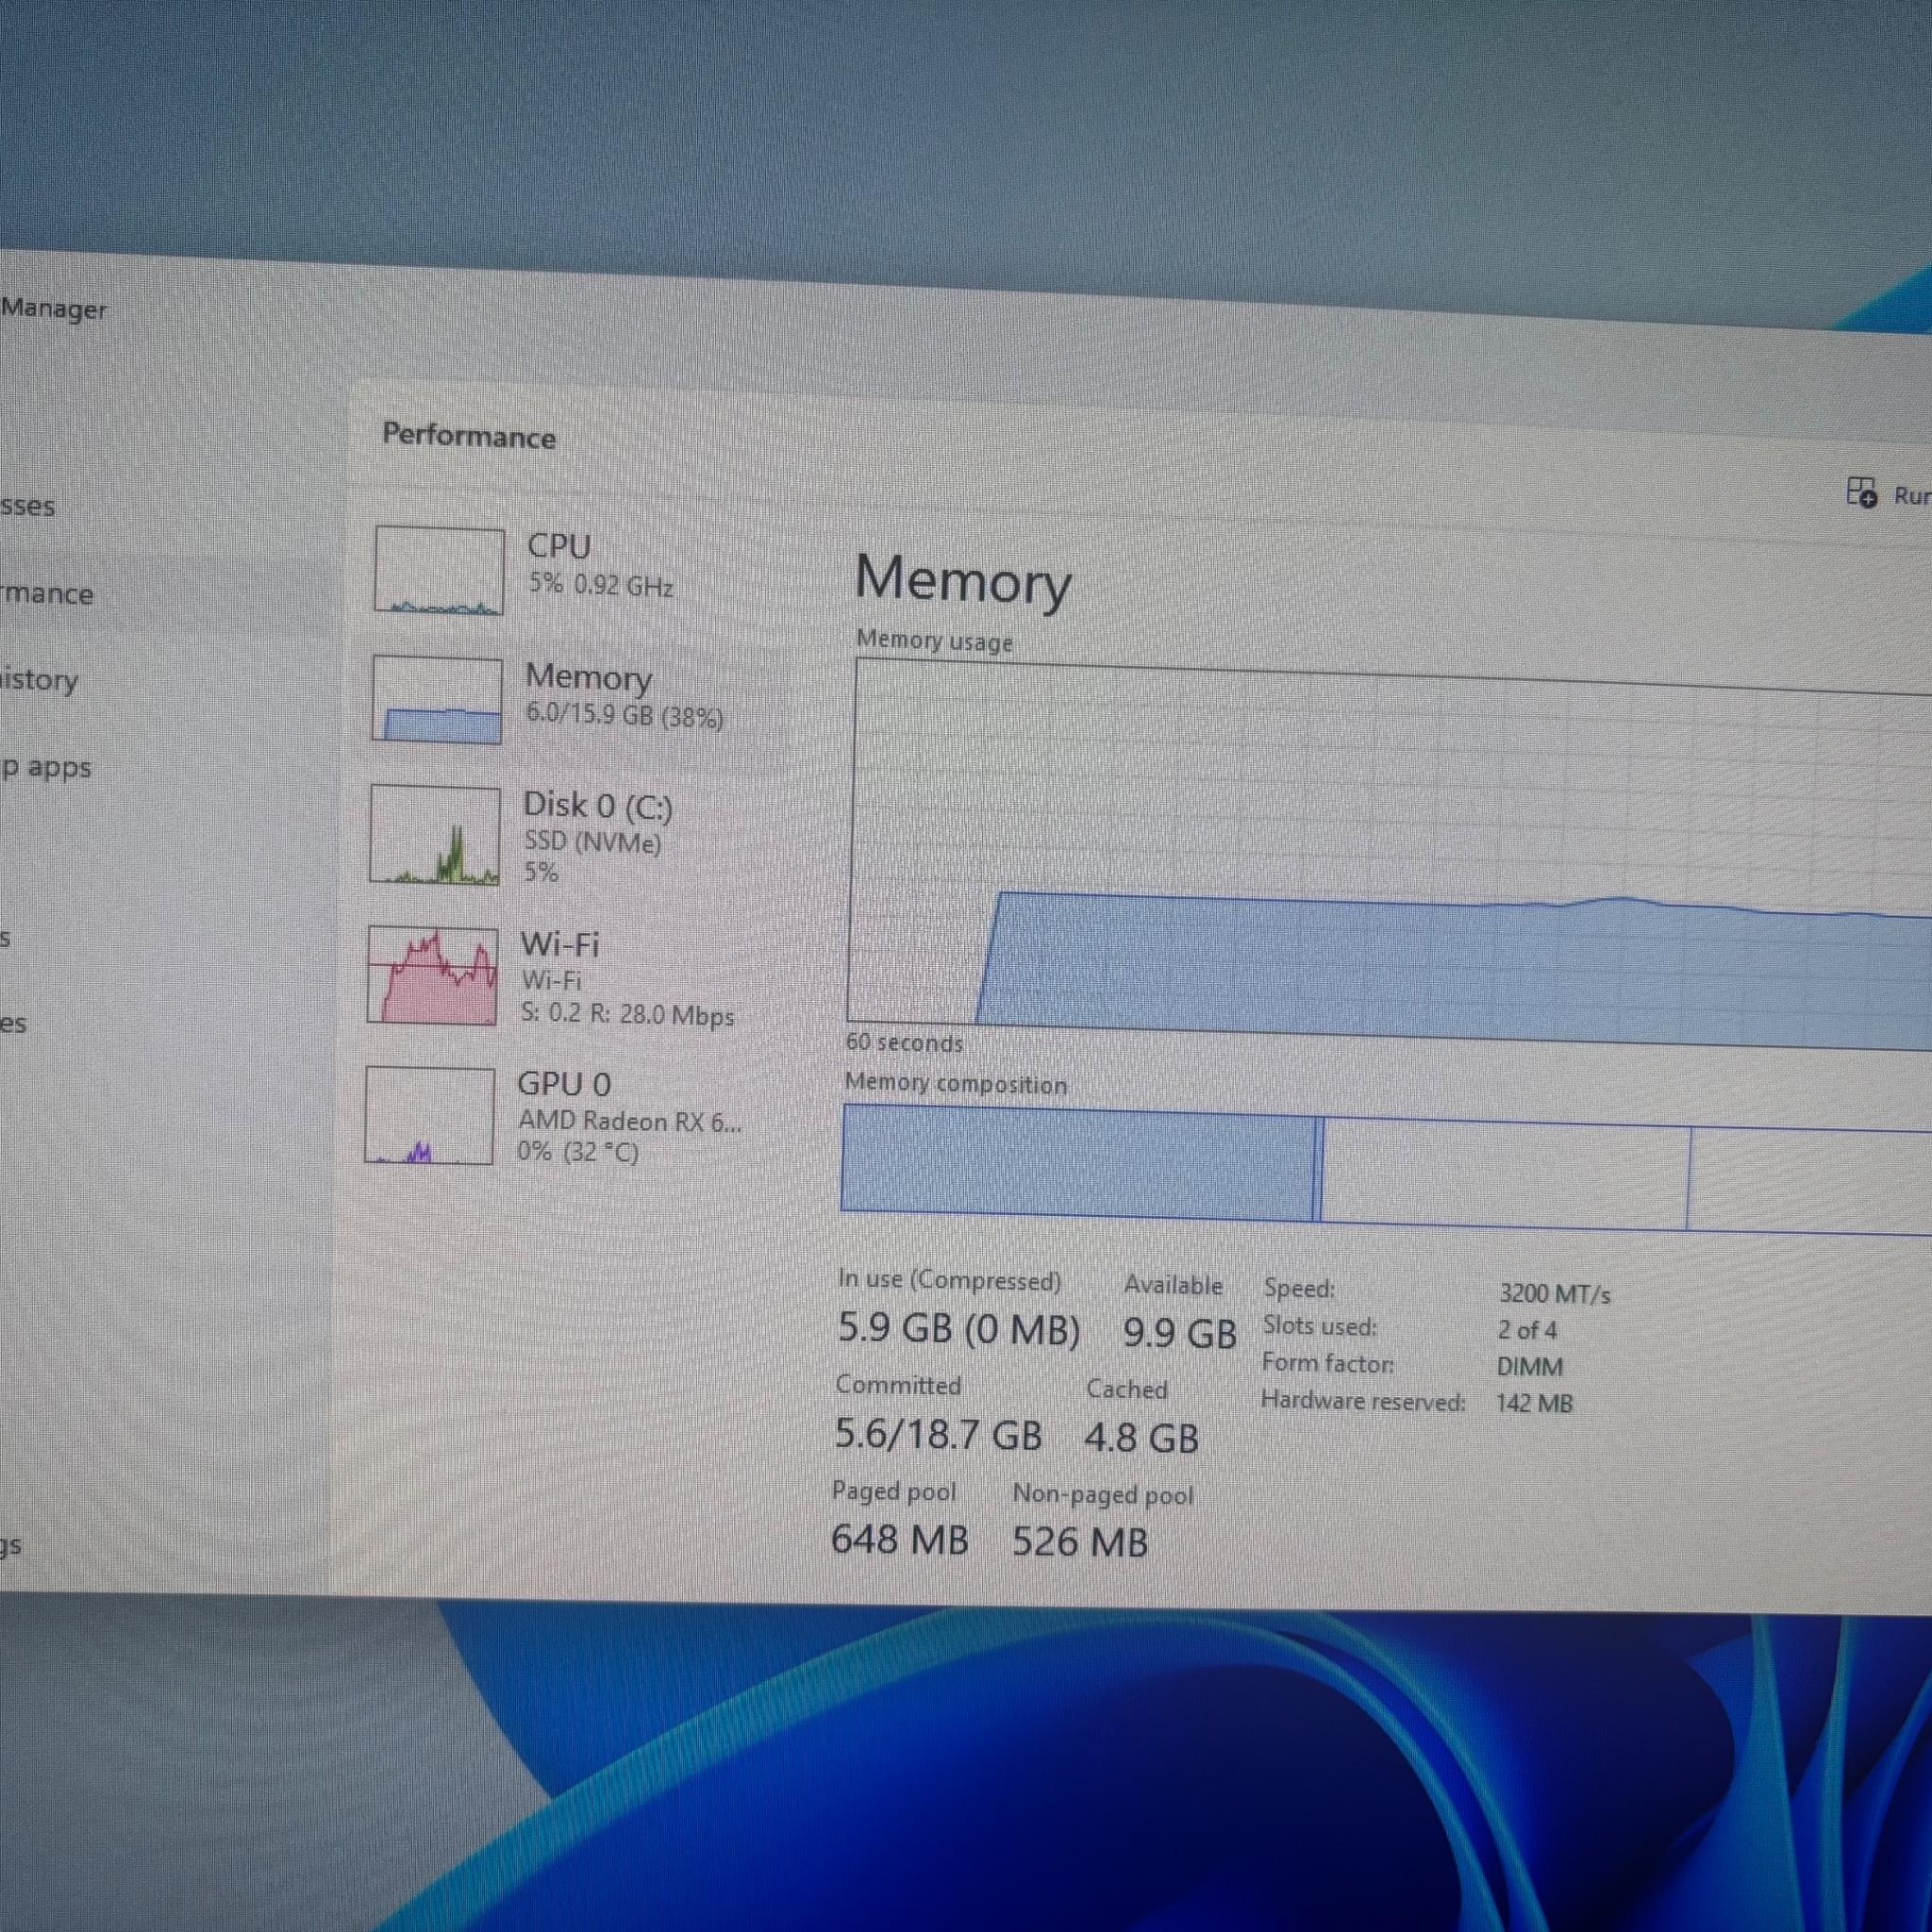Click the Performance page heading
Screen dimensions: 1932x1932
(x=469, y=436)
